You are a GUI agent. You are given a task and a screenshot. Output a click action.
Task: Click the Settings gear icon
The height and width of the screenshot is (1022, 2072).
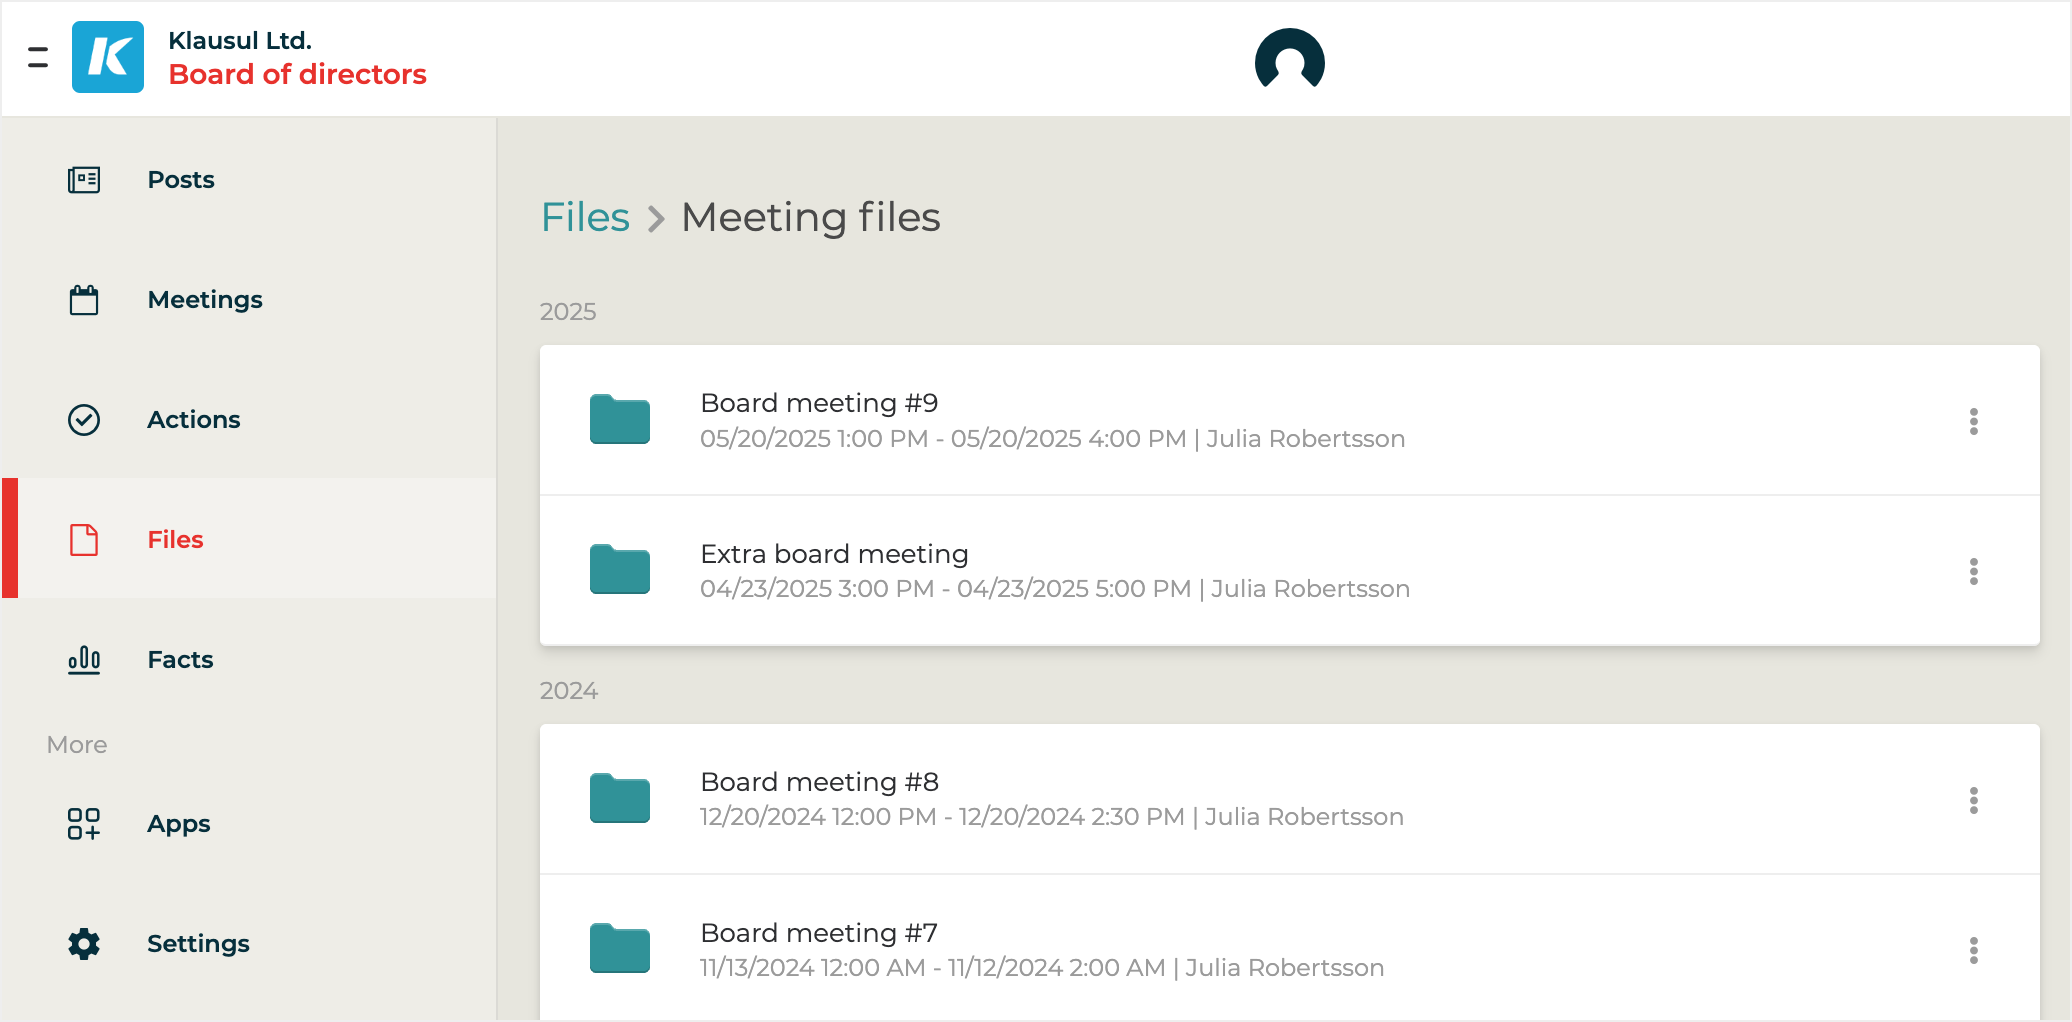(x=84, y=944)
